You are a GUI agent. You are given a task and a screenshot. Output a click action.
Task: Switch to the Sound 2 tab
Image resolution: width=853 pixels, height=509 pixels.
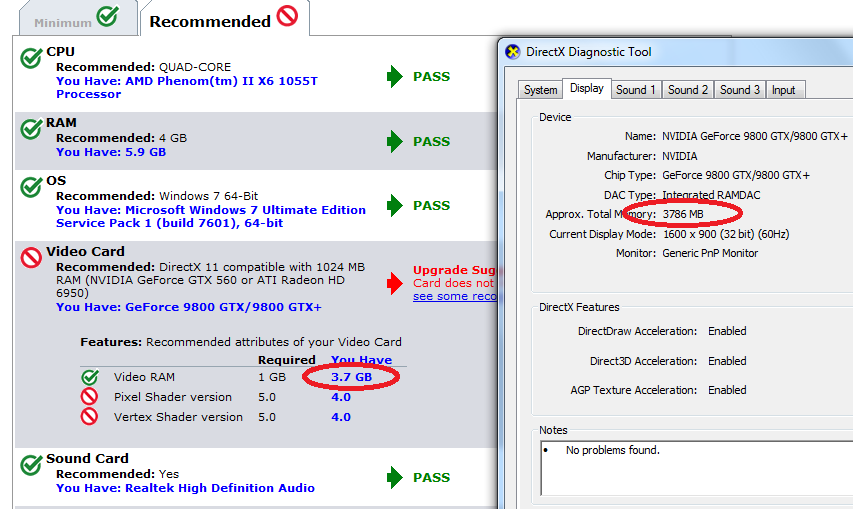[688, 90]
